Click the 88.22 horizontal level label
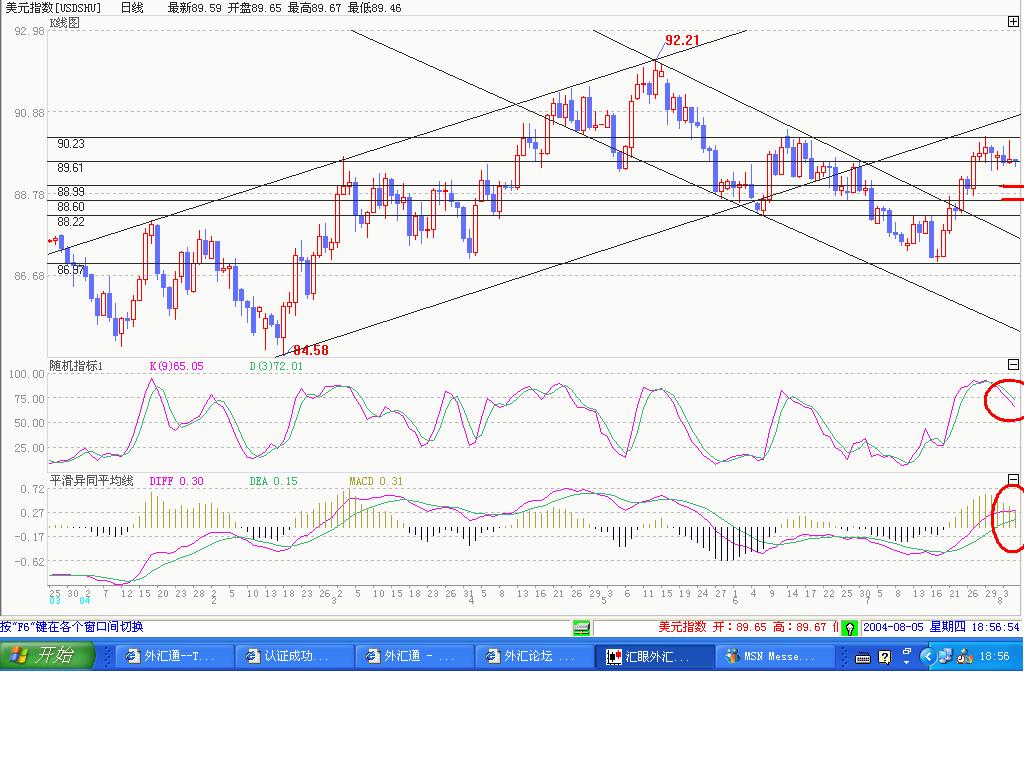The image size is (1024, 768). pos(71,222)
